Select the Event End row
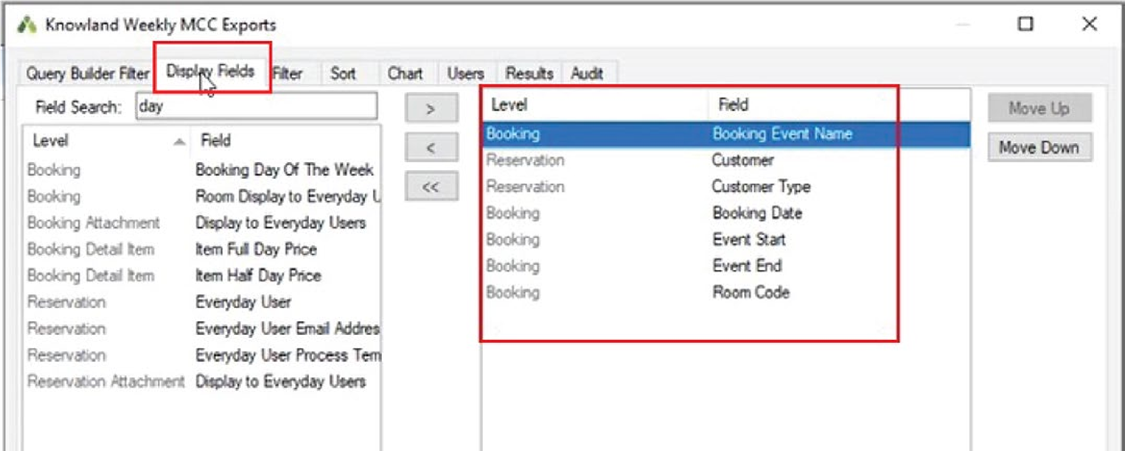The width and height of the screenshot is (1125, 451). [726, 266]
